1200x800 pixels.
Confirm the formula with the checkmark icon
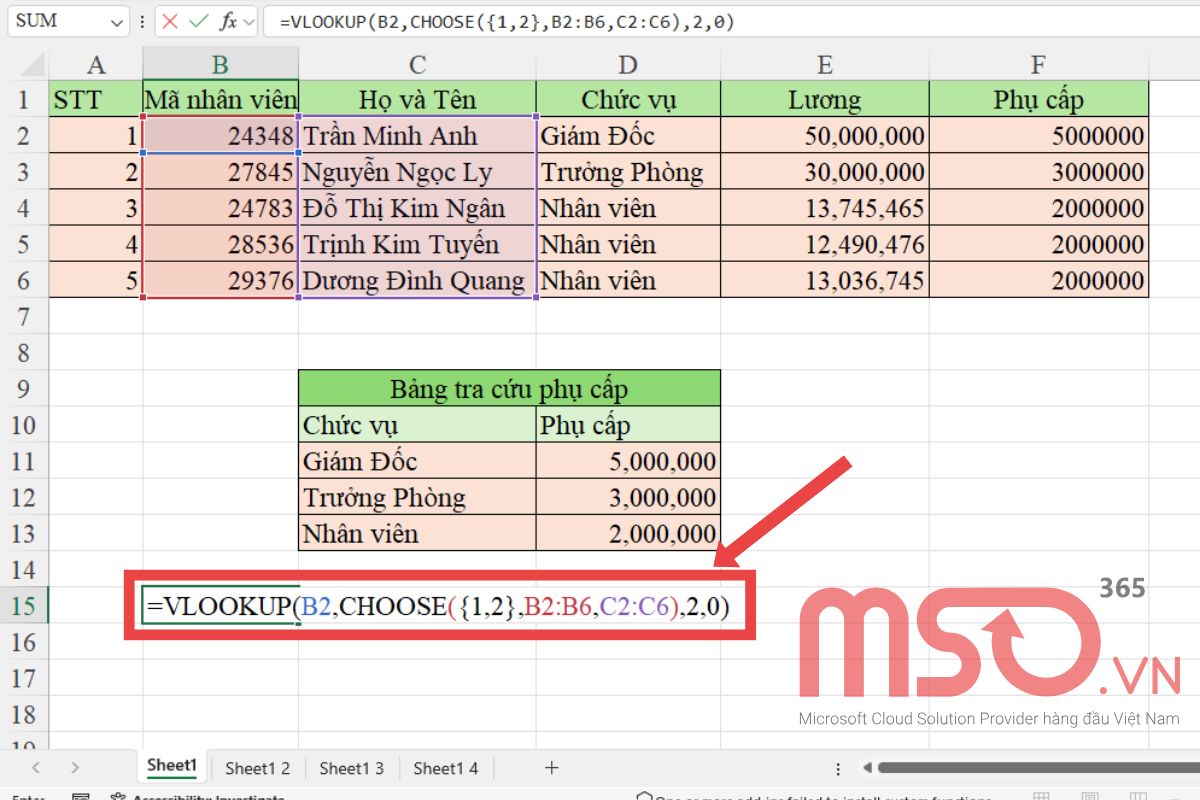click(199, 21)
